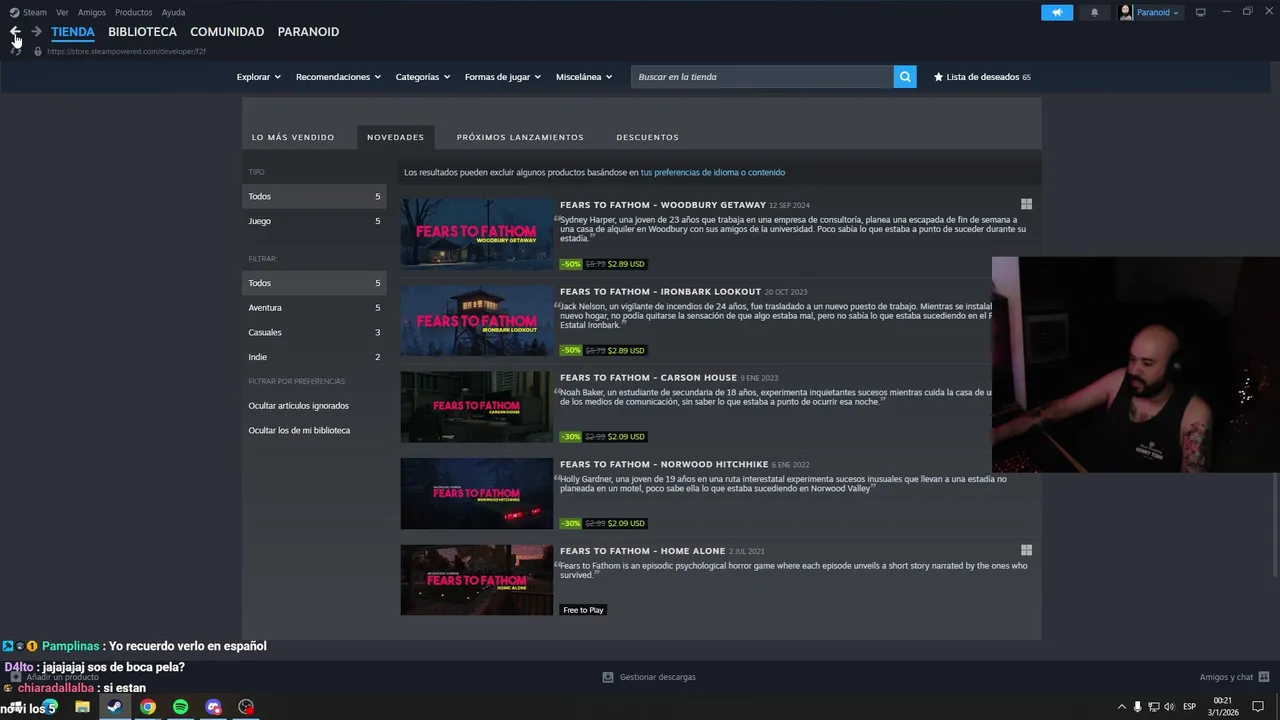
Task: Filter type by Juego
Action: click(x=314, y=221)
